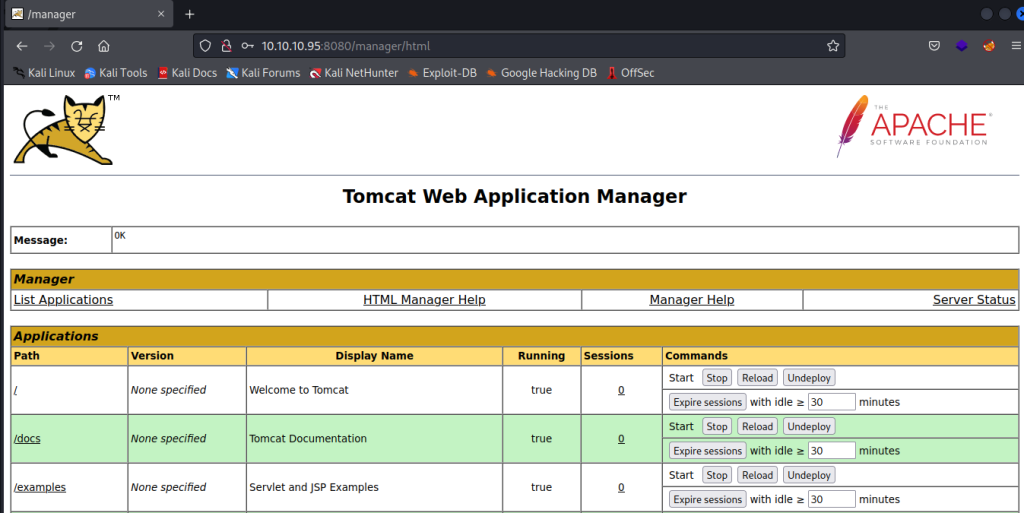
Task: Open the Pocket save icon
Action: point(933,46)
